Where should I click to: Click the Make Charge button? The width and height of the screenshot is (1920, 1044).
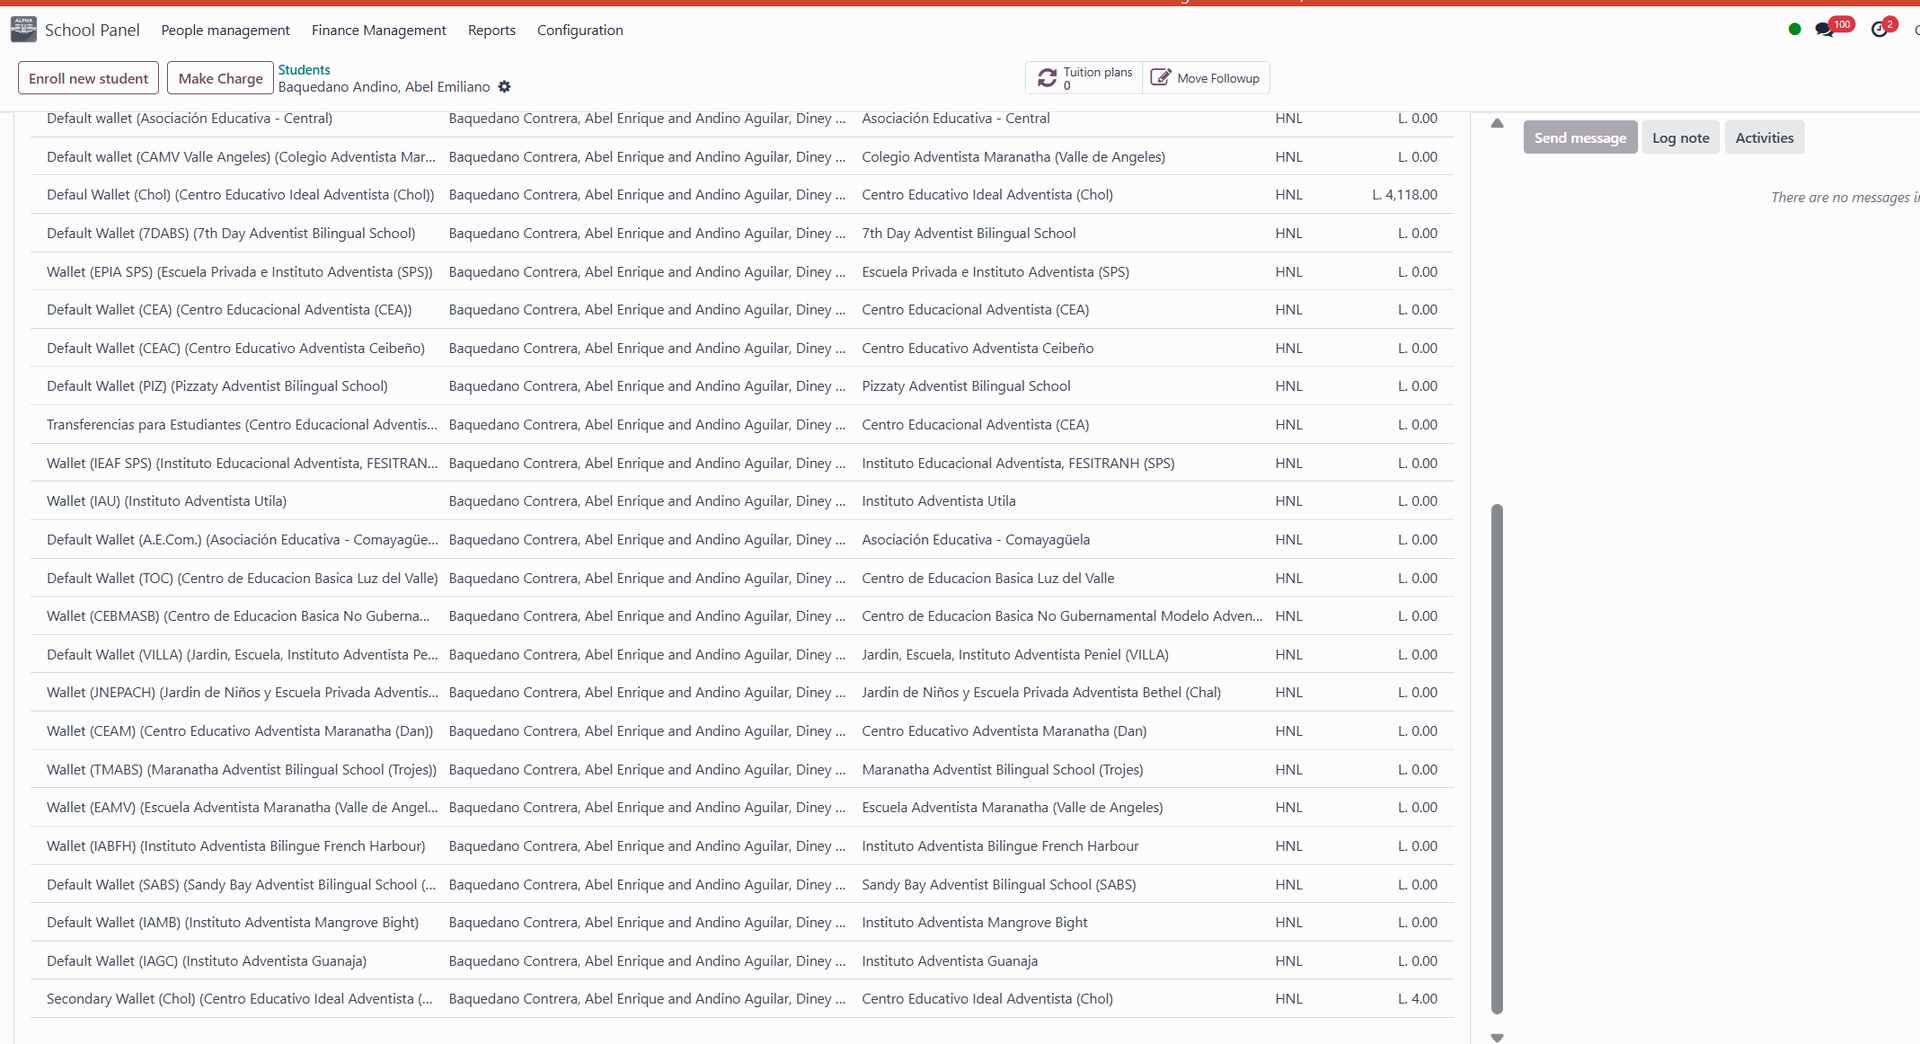[220, 78]
